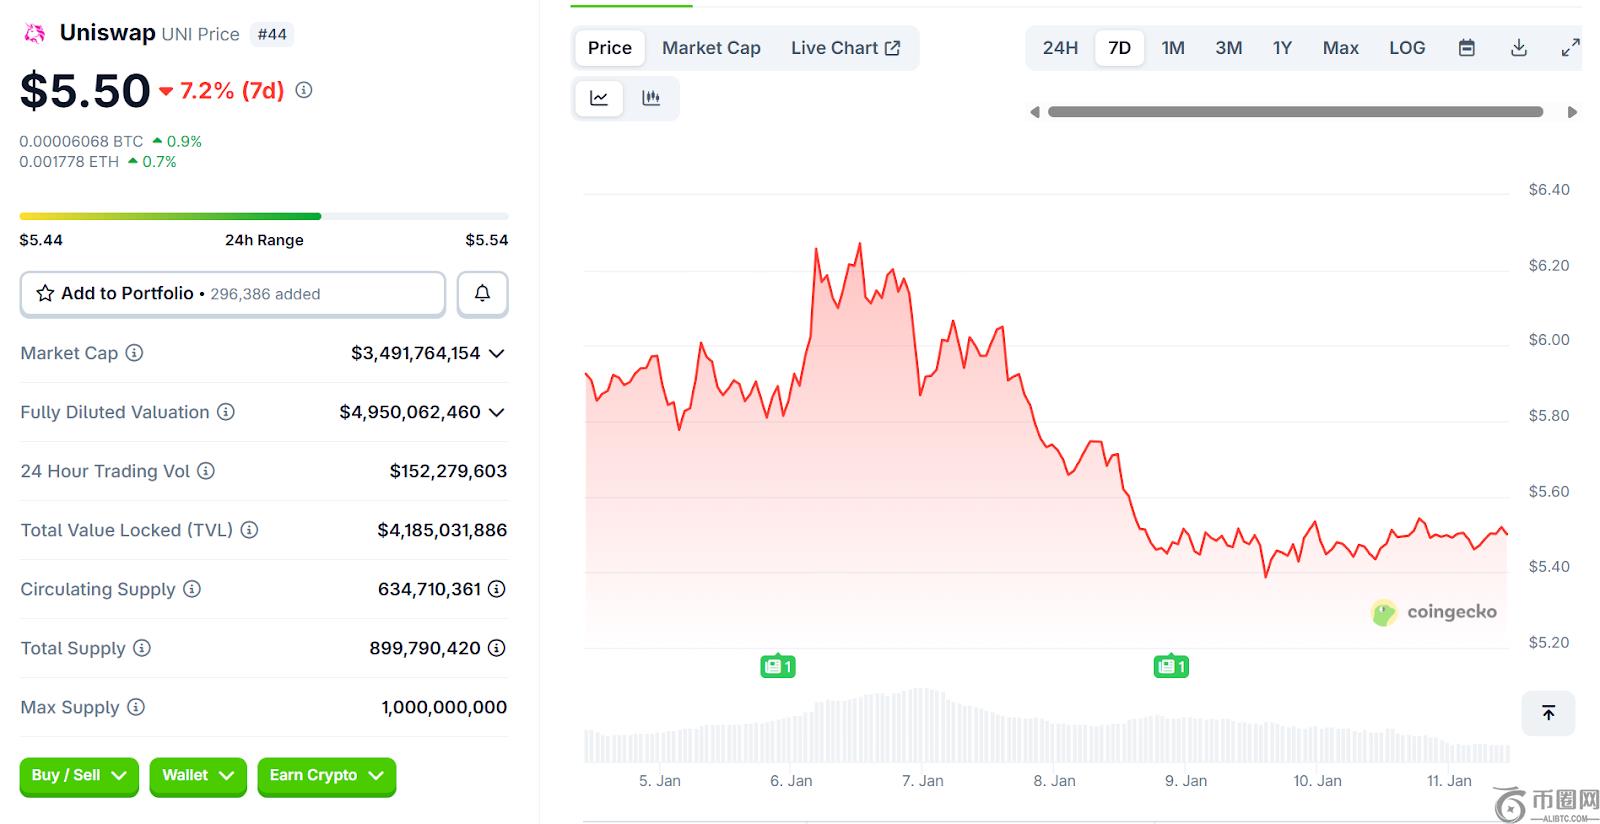
Task: Open the calendar date range picker
Action: coord(1466,48)
